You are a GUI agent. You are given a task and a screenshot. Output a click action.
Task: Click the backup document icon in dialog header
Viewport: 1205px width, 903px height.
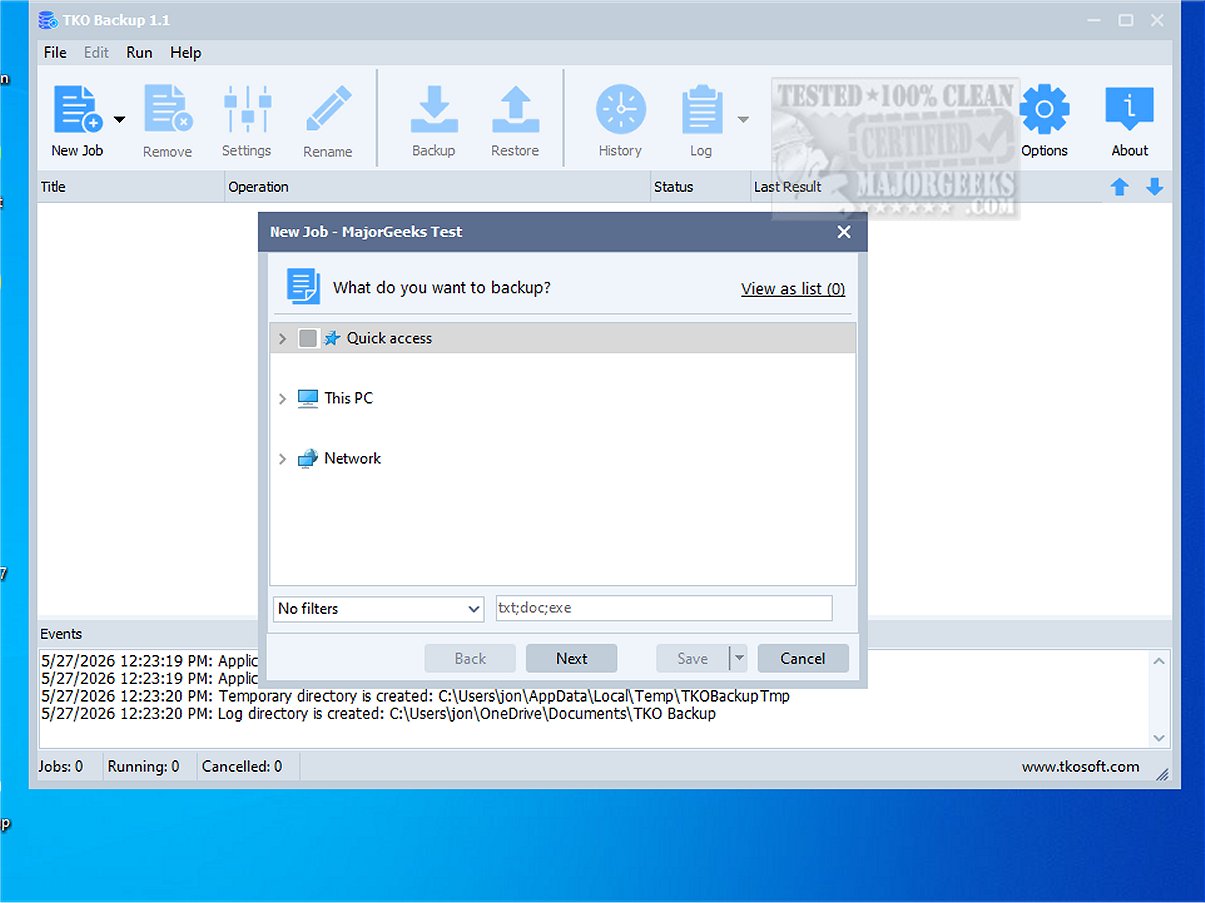tap(303, 286)
